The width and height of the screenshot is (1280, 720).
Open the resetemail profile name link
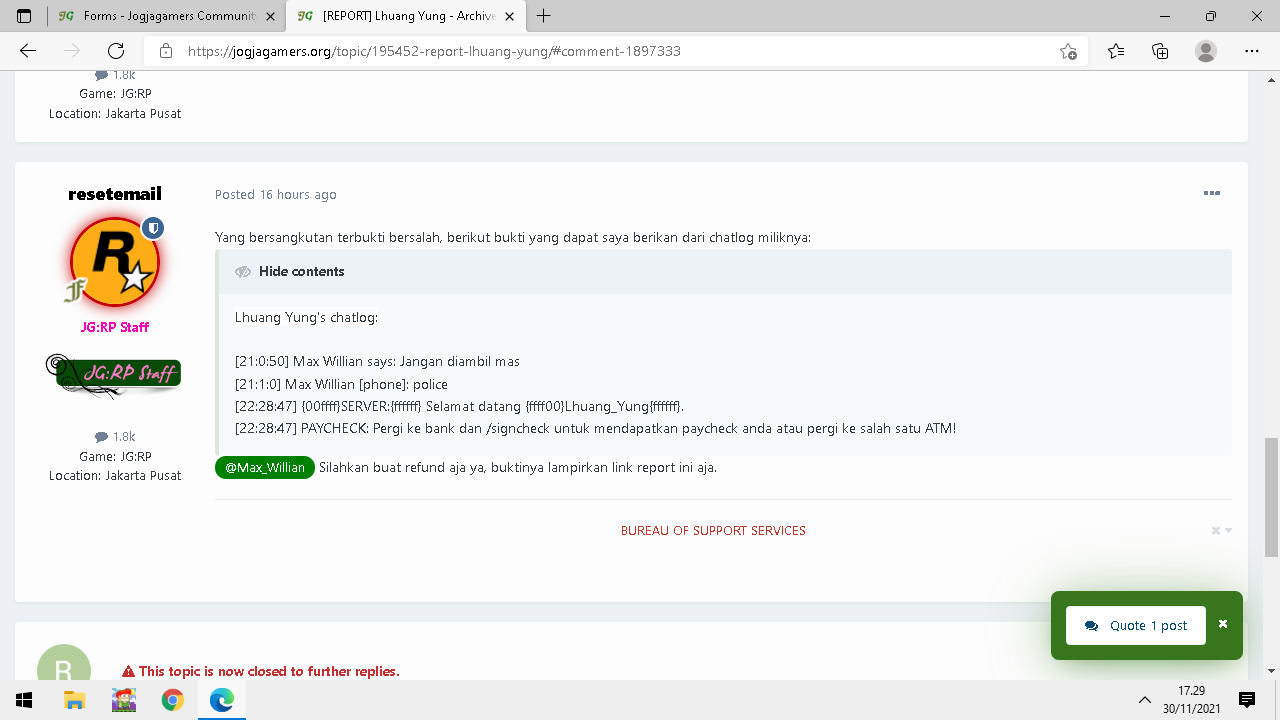point(115,194)
